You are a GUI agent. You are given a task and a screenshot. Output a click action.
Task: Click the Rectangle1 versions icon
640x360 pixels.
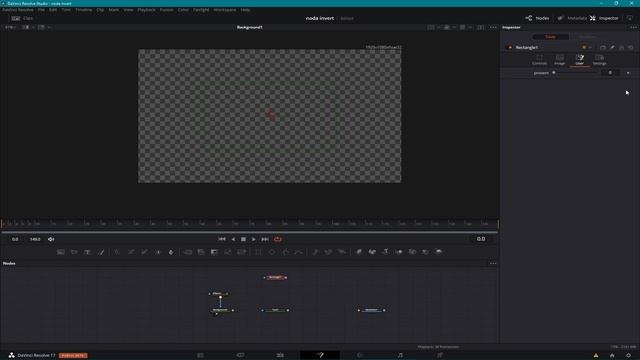tap(603, 47)
